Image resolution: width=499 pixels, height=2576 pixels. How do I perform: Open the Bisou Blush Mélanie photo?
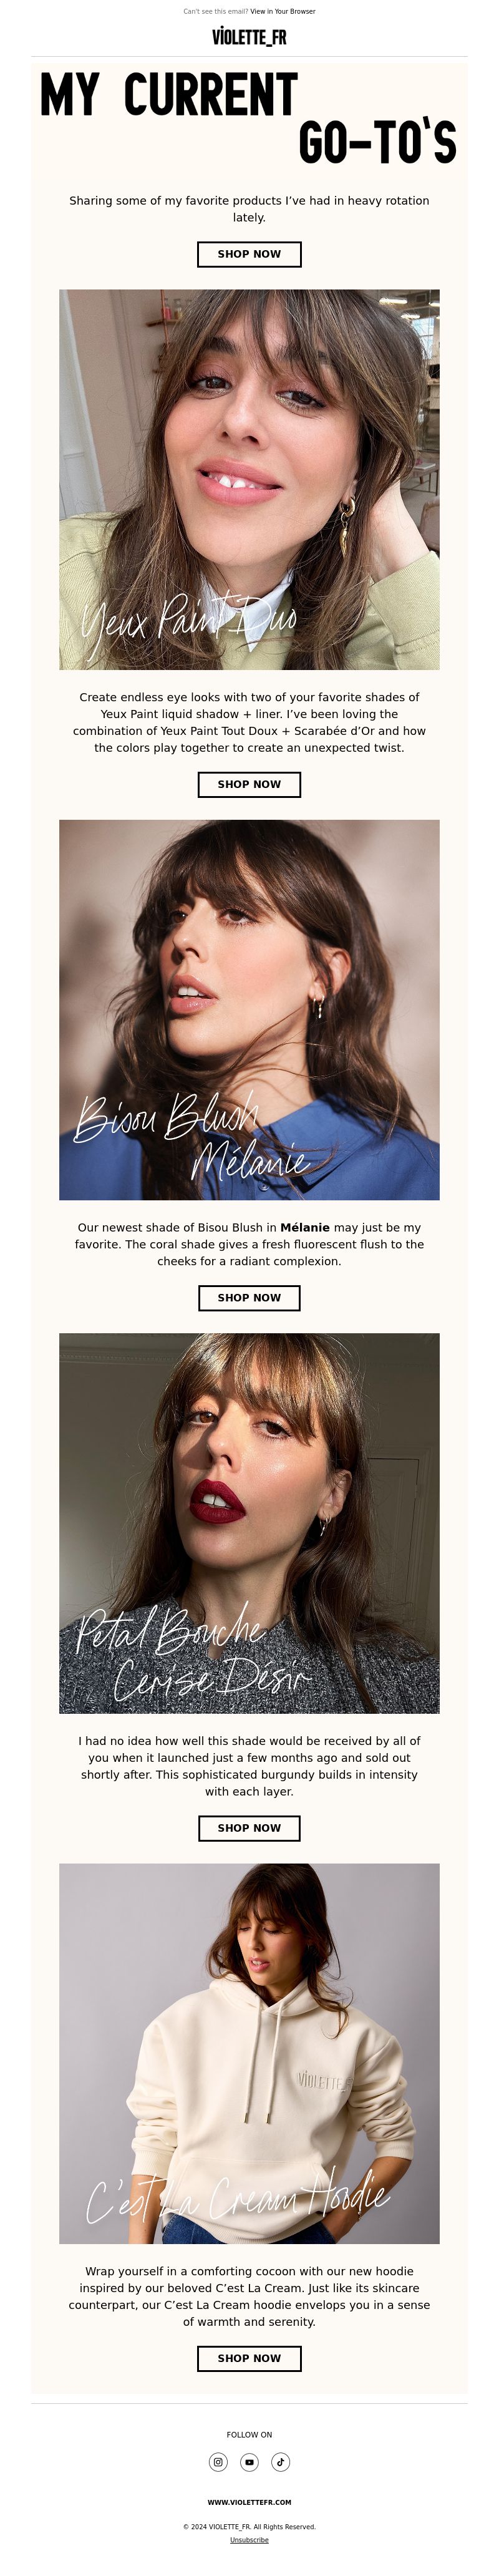point(249,1009)
